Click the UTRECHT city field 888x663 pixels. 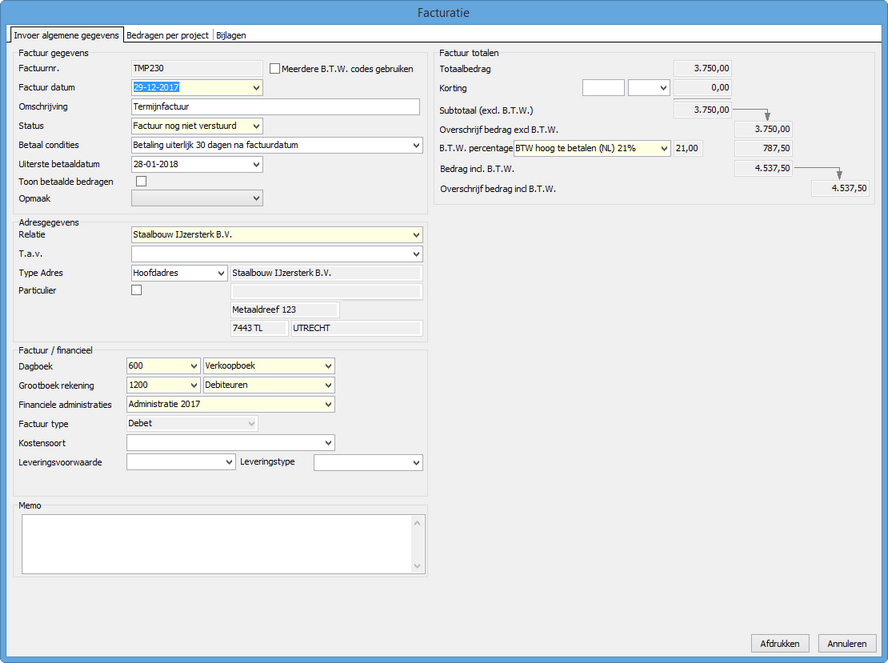(357, 328)
